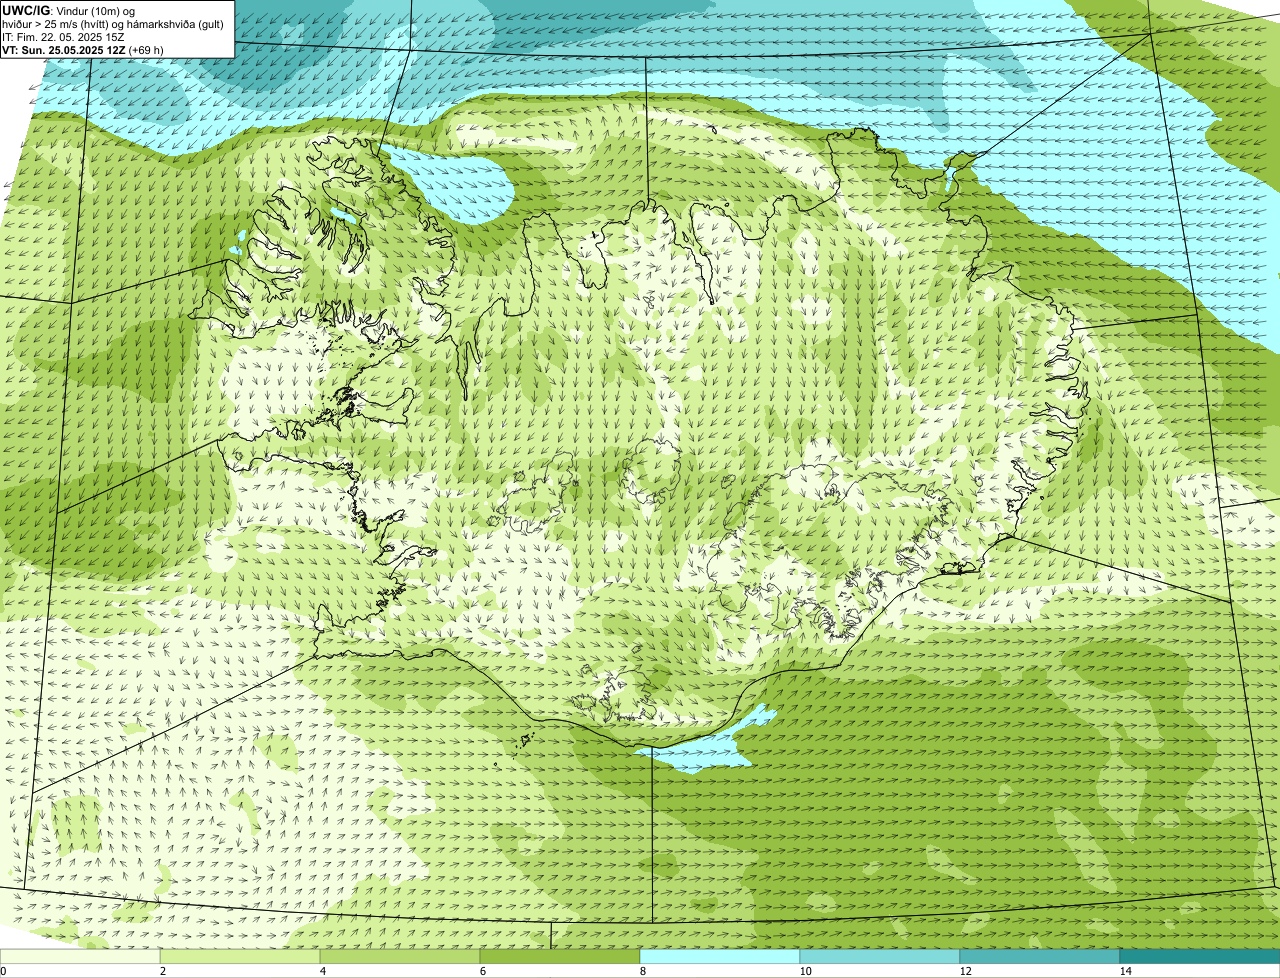The image size is (1280, 978).
Task: Click the '10' tick label on color scale
Action: coord(805,971)
